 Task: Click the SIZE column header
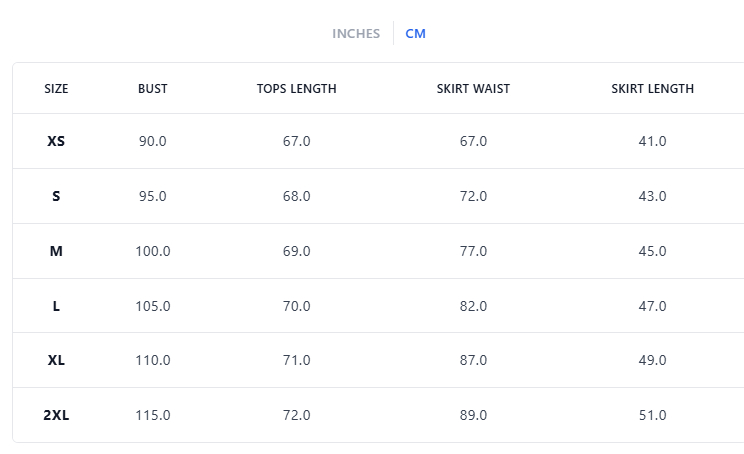(x=56, y=89)
